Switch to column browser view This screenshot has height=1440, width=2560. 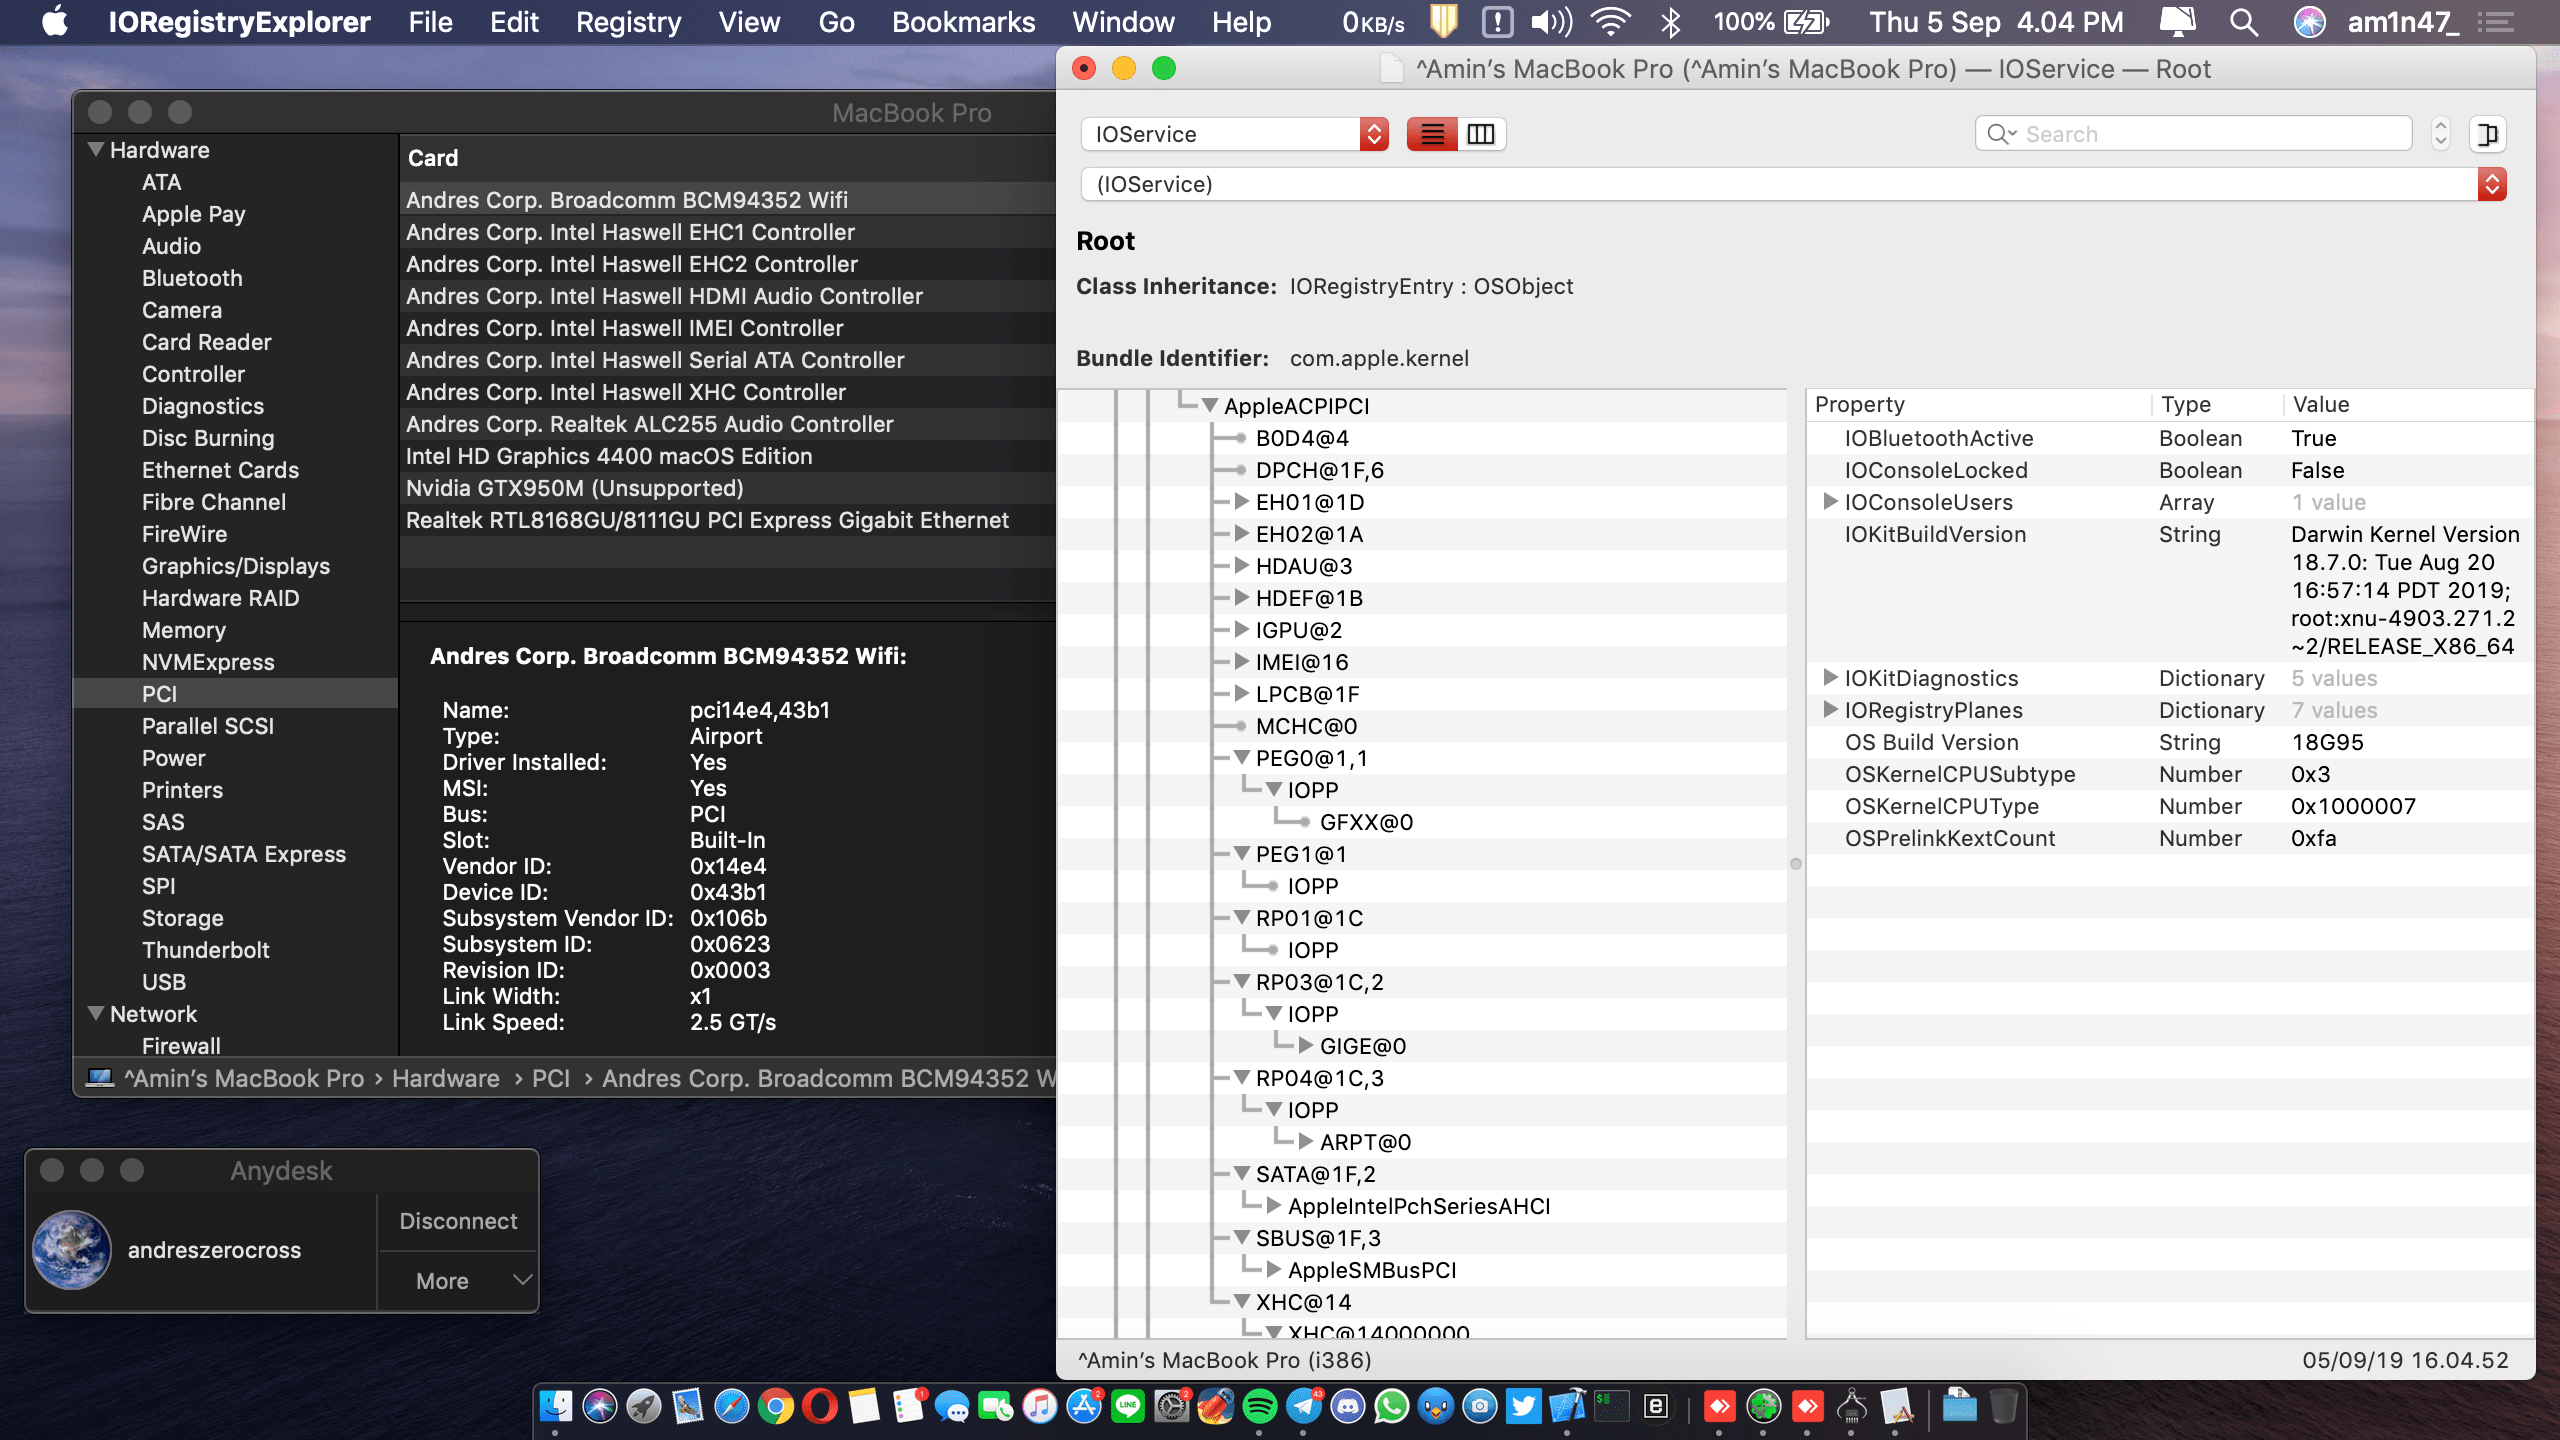point(1481,134)
